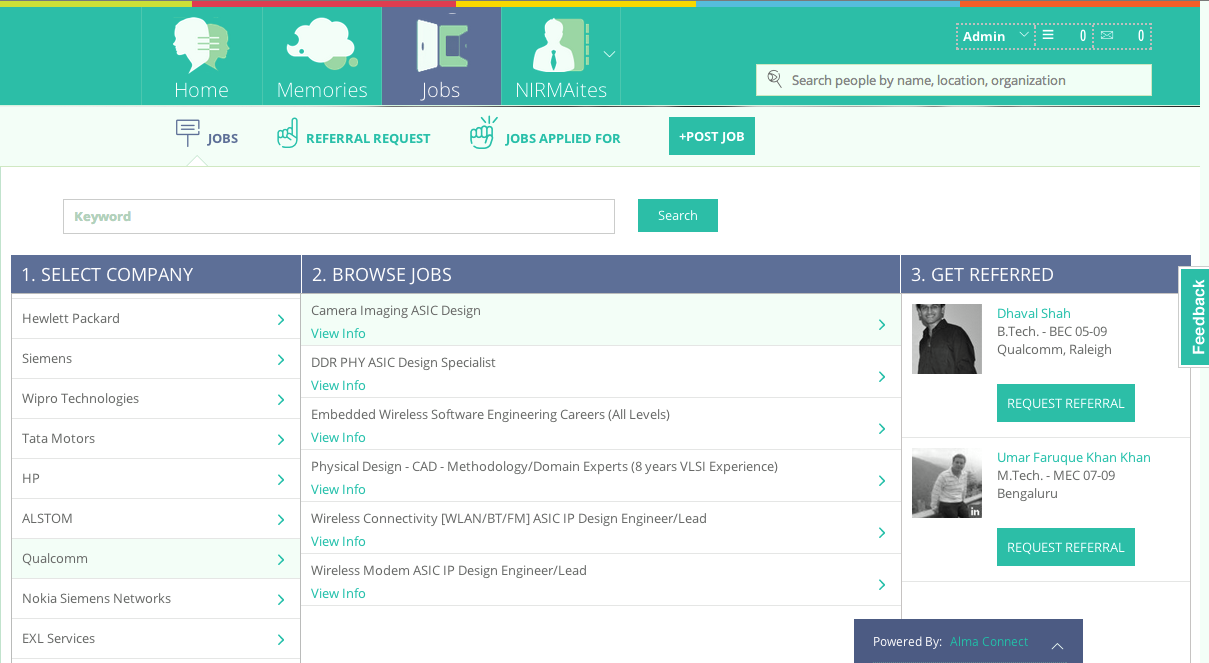View Info for Embedded Wireless Software Engineering

(x=338, y=437)
